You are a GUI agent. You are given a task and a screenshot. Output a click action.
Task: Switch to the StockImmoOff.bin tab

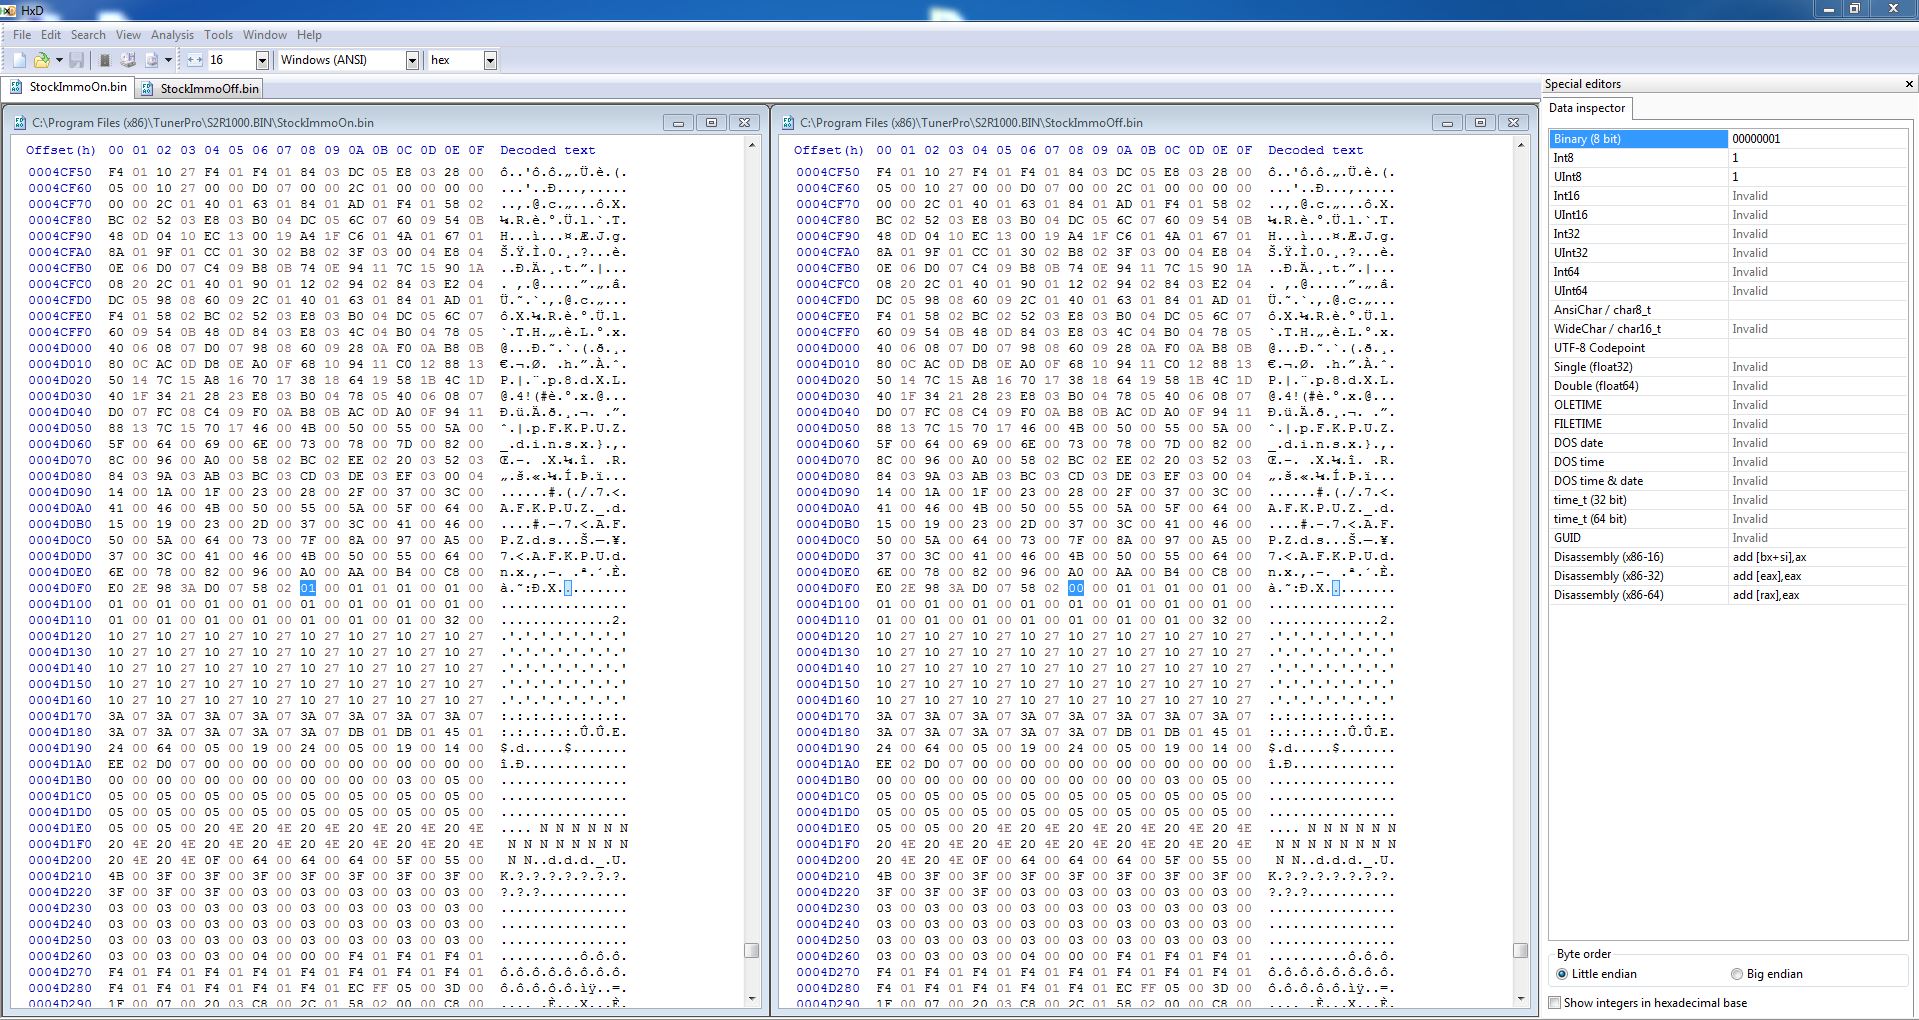[x=199, y=88]
